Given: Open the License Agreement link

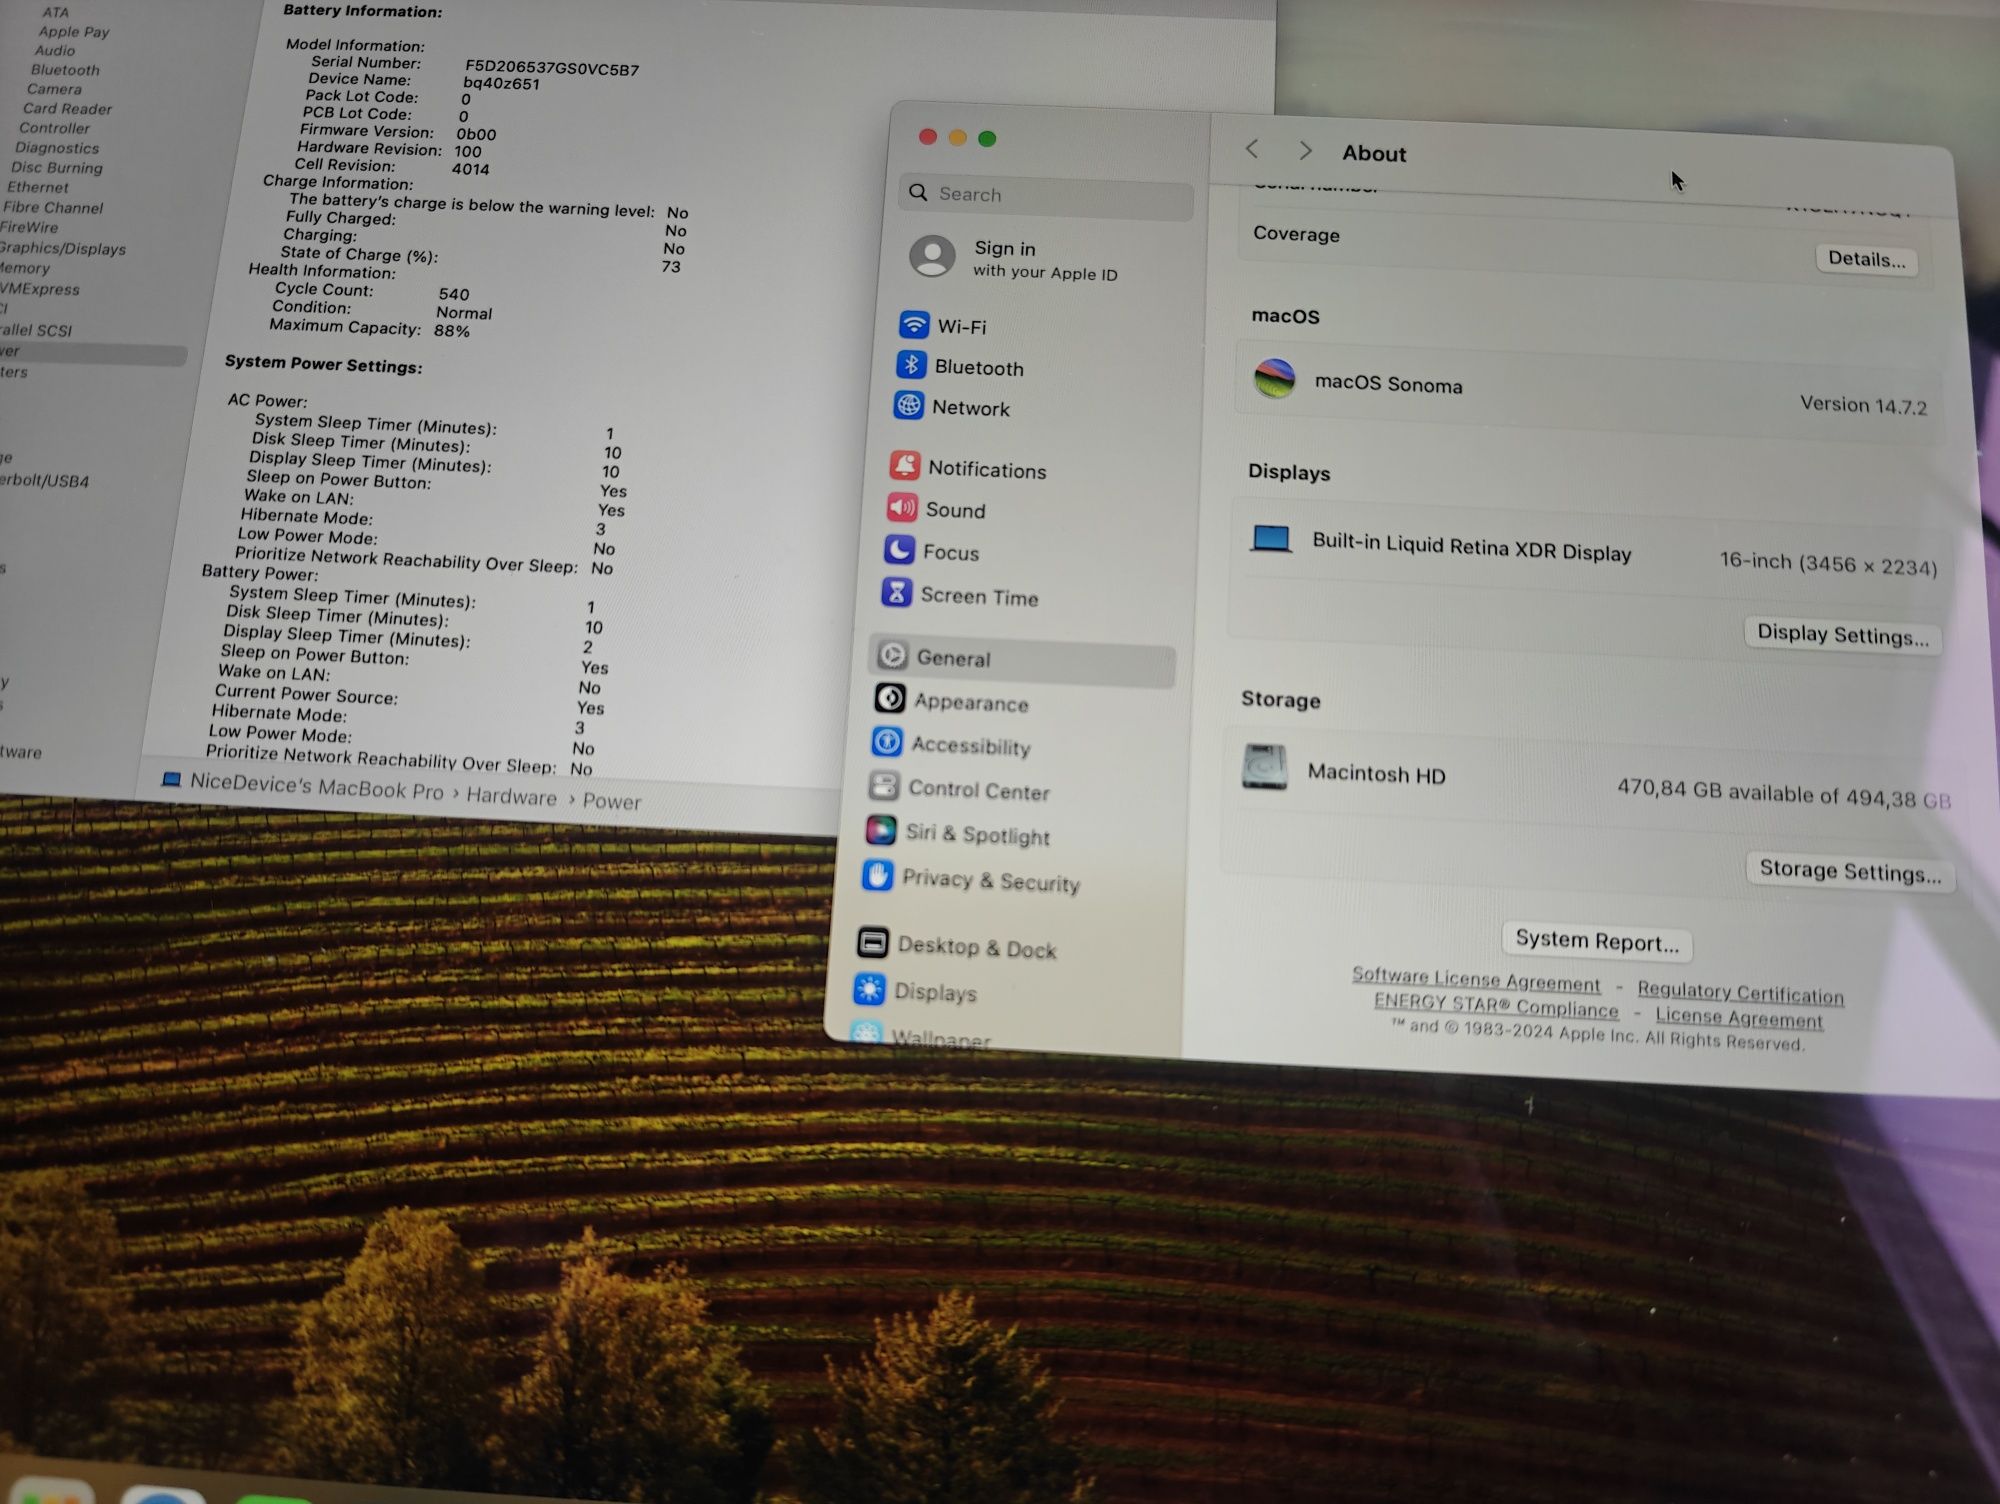Looking at the screenshot, I should click(1739, 1017).
